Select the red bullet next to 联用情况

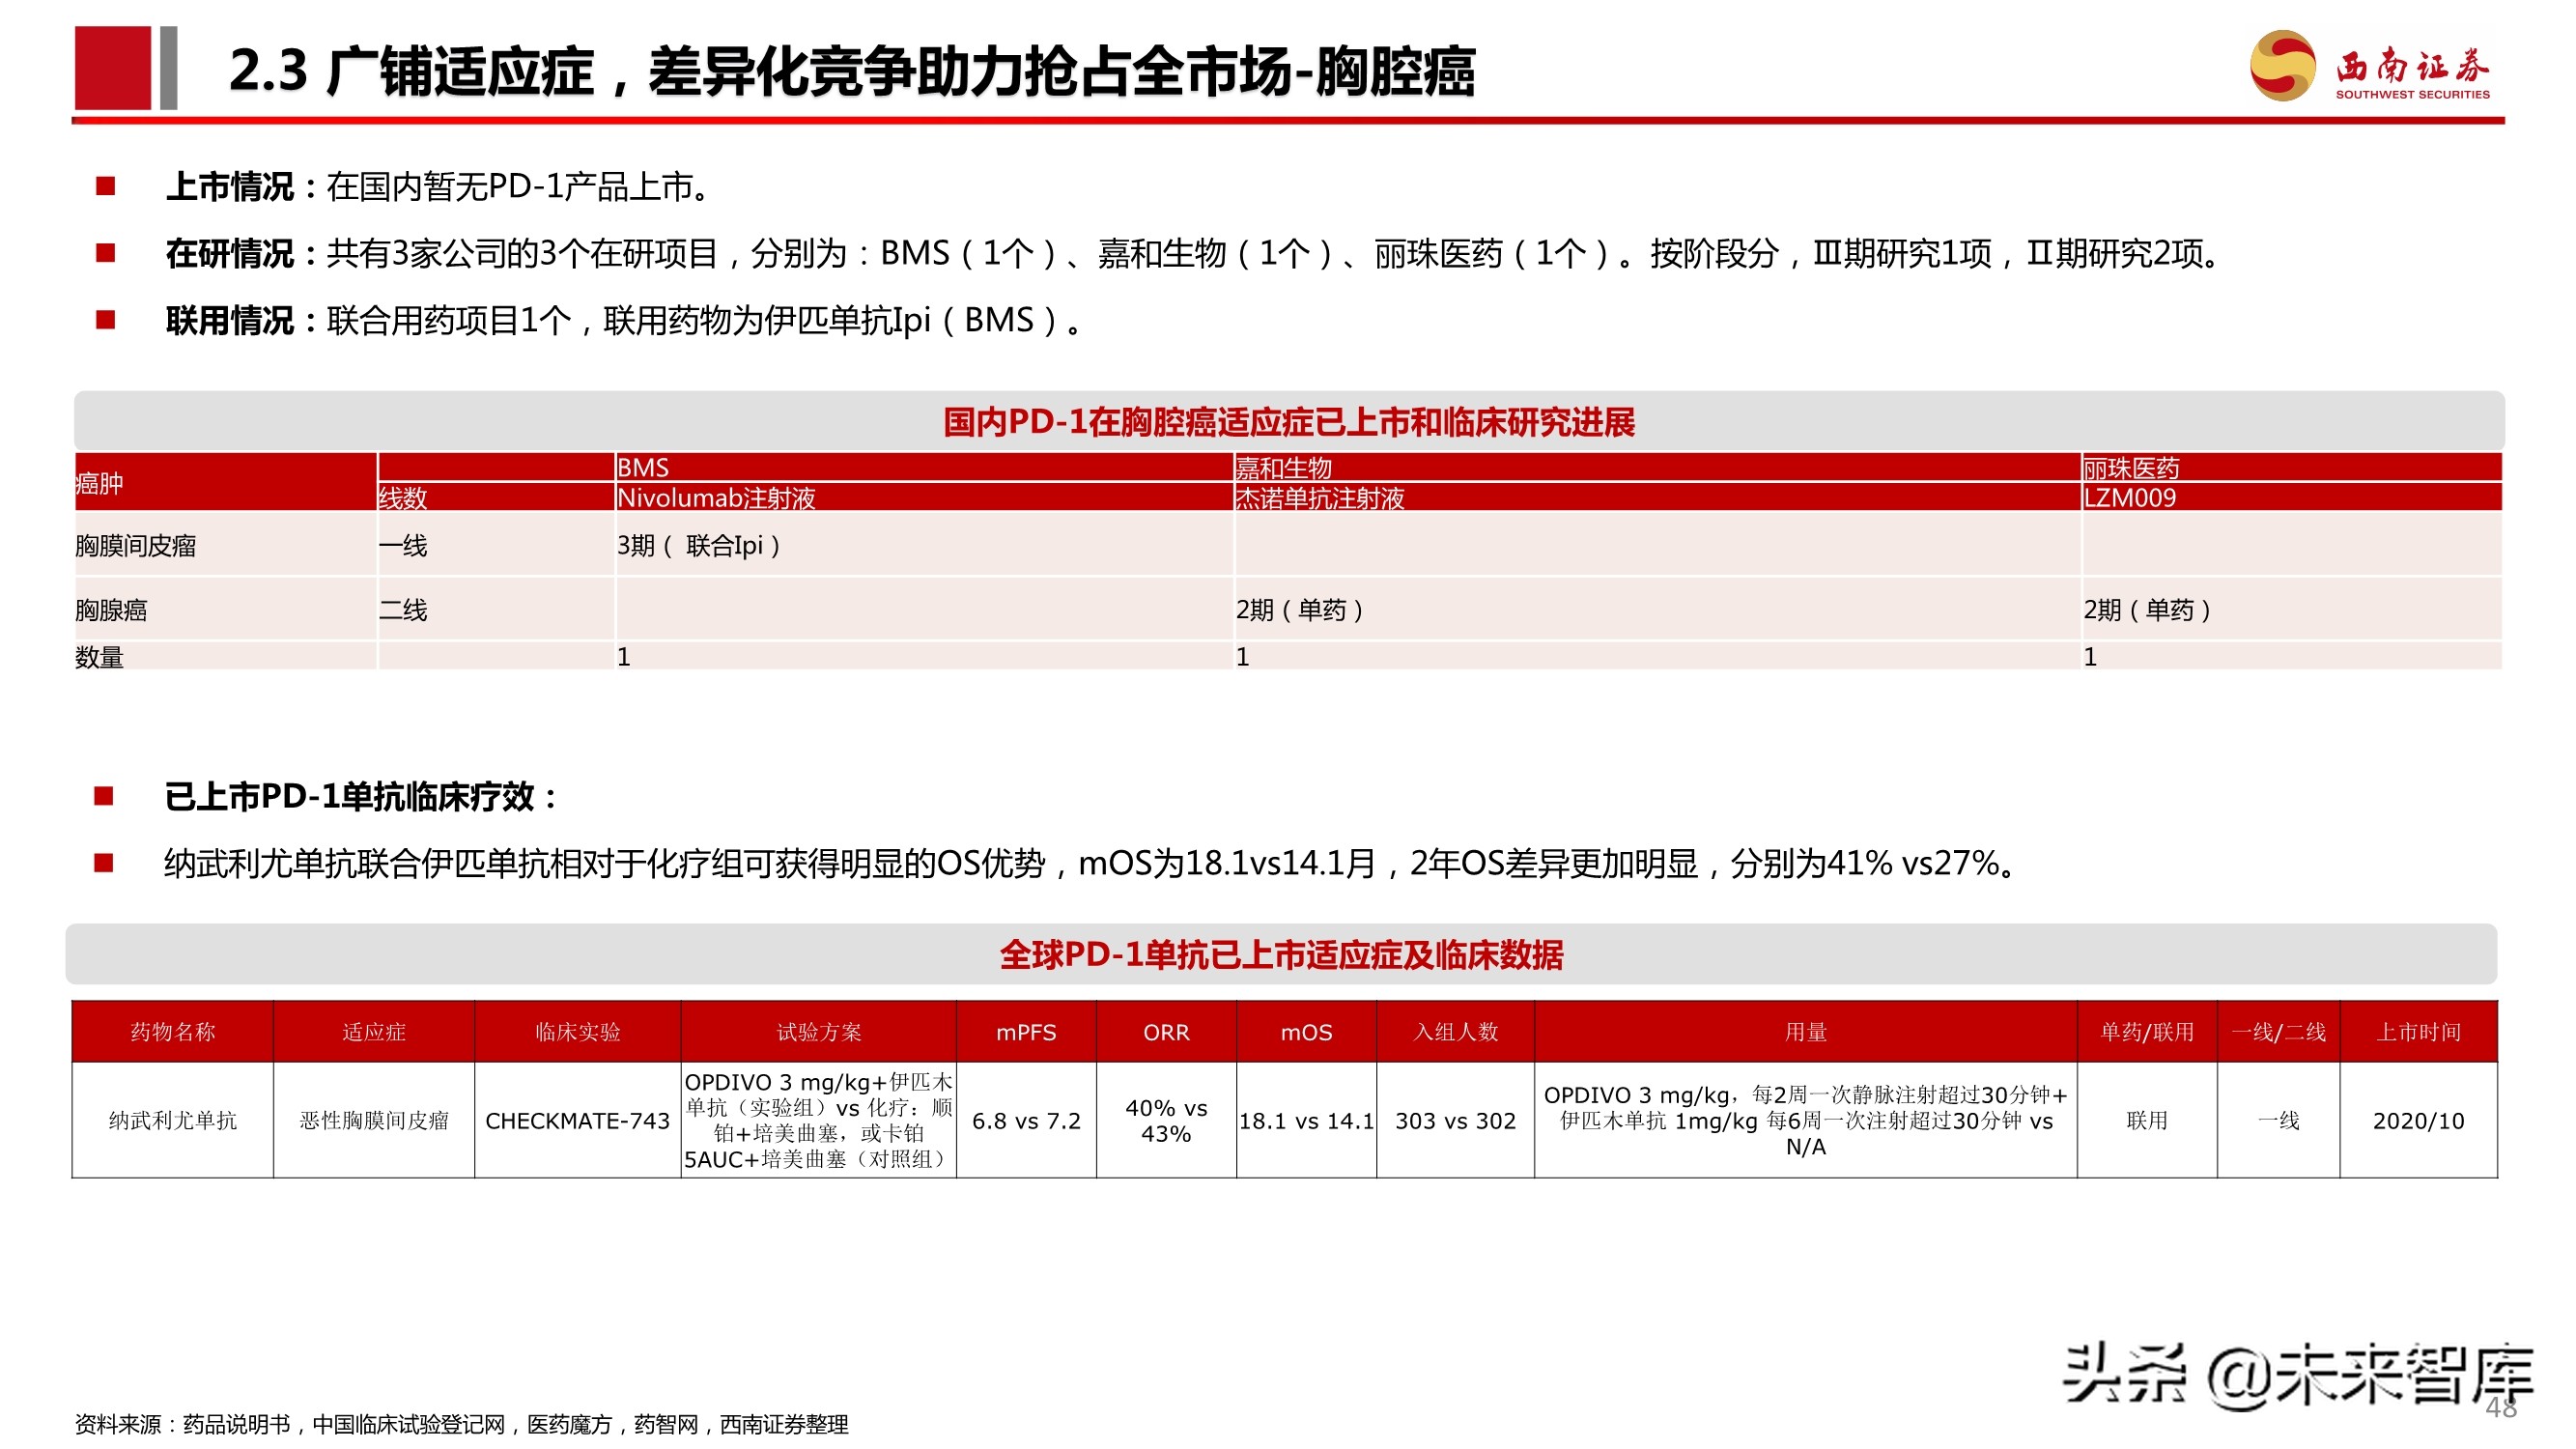point(105,321)
